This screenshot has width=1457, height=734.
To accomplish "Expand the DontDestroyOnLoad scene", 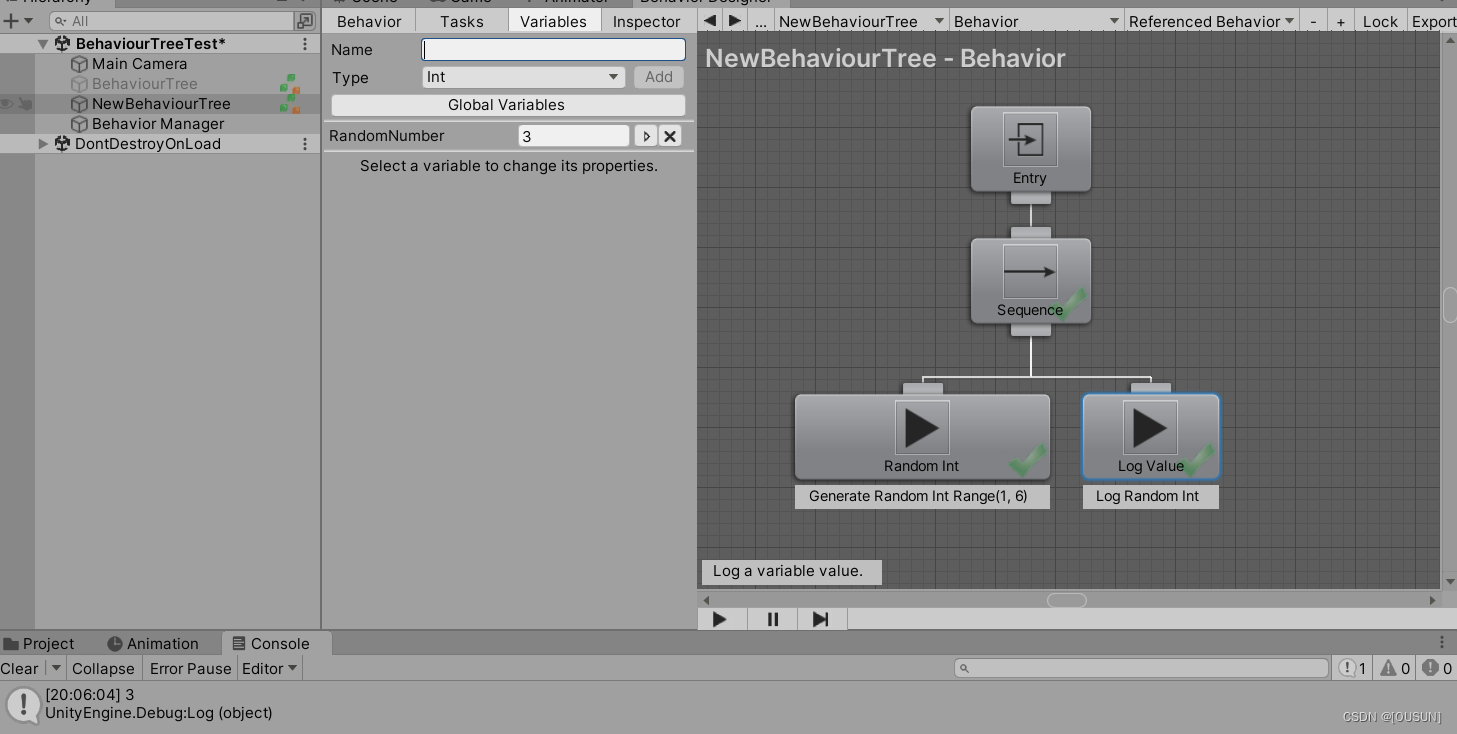I will 43,144.
